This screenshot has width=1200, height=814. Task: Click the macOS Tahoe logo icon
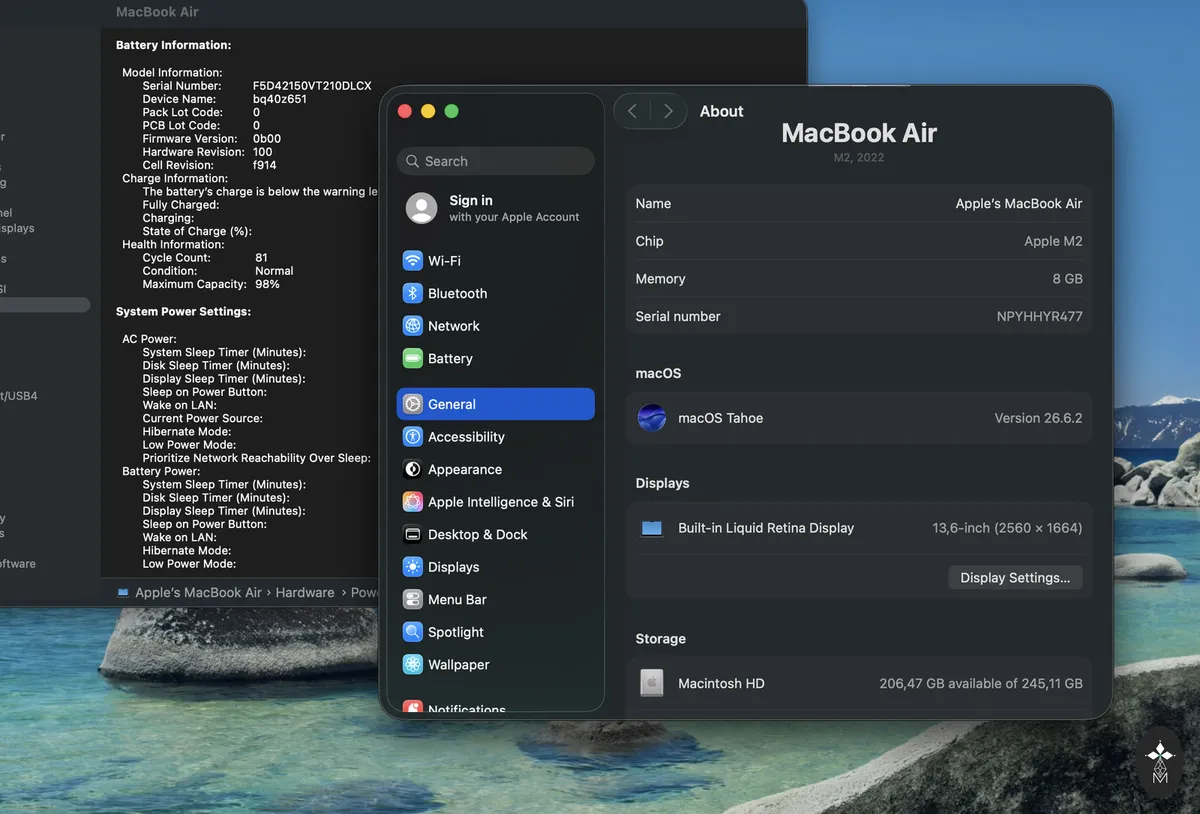pyautogui.click(x=652, y=418)
